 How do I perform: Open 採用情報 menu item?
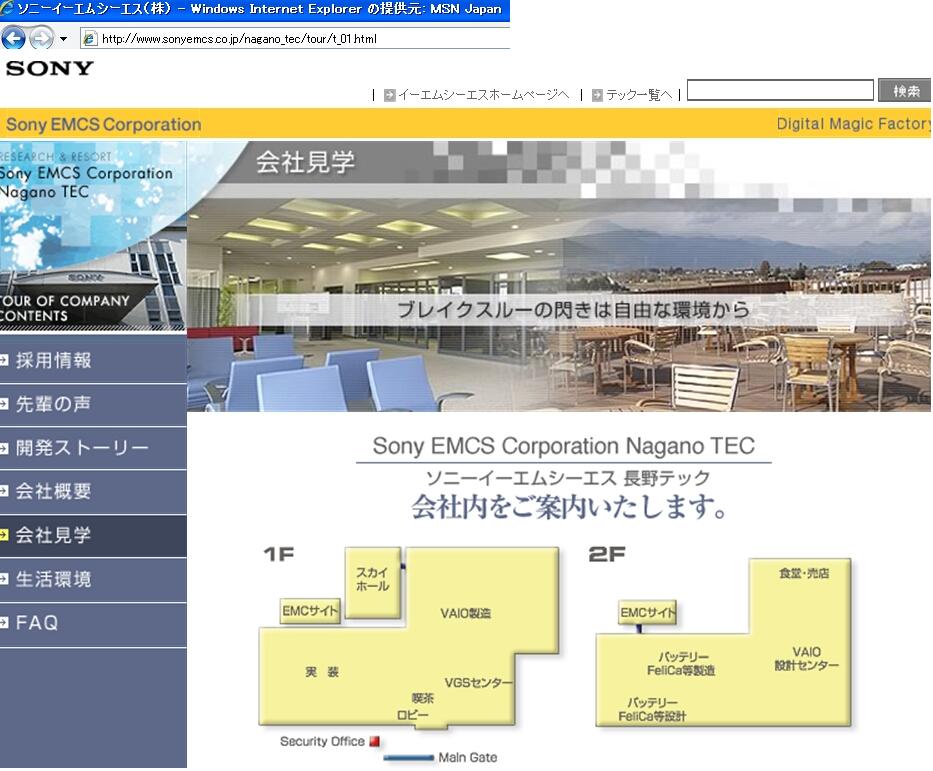(93, 361)
